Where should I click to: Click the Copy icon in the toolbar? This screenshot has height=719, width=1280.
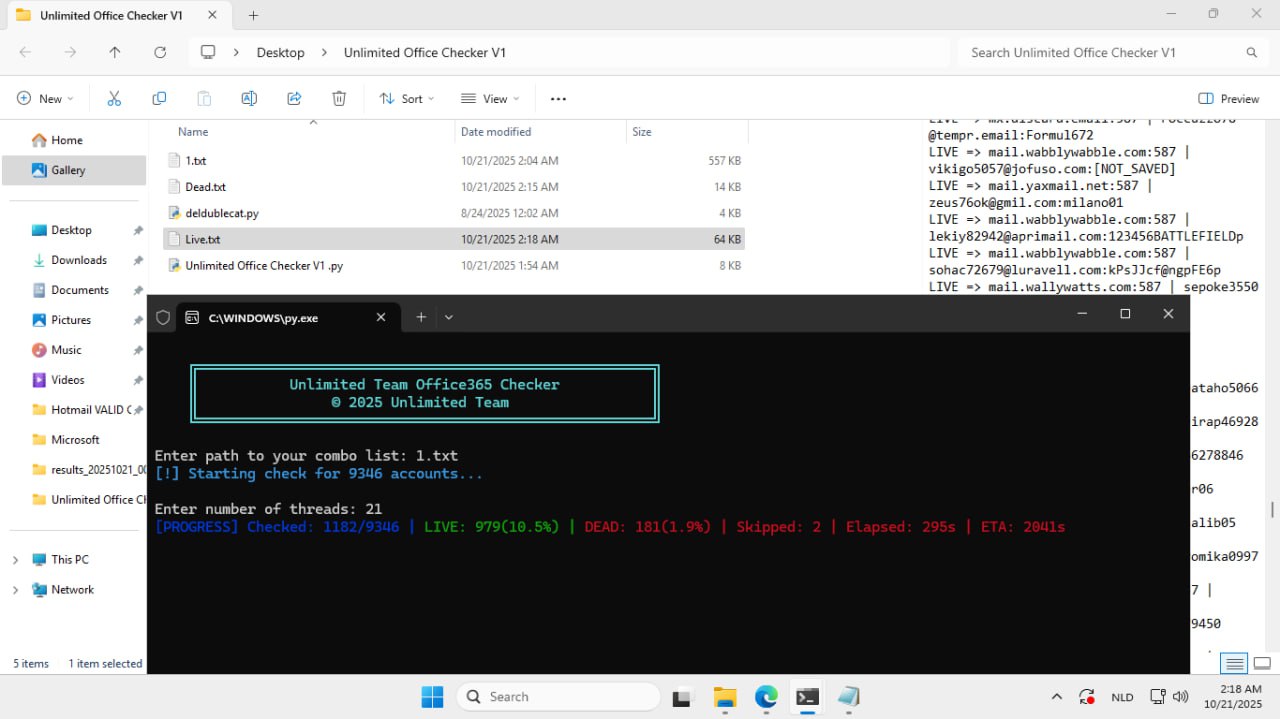coord(159,98)
